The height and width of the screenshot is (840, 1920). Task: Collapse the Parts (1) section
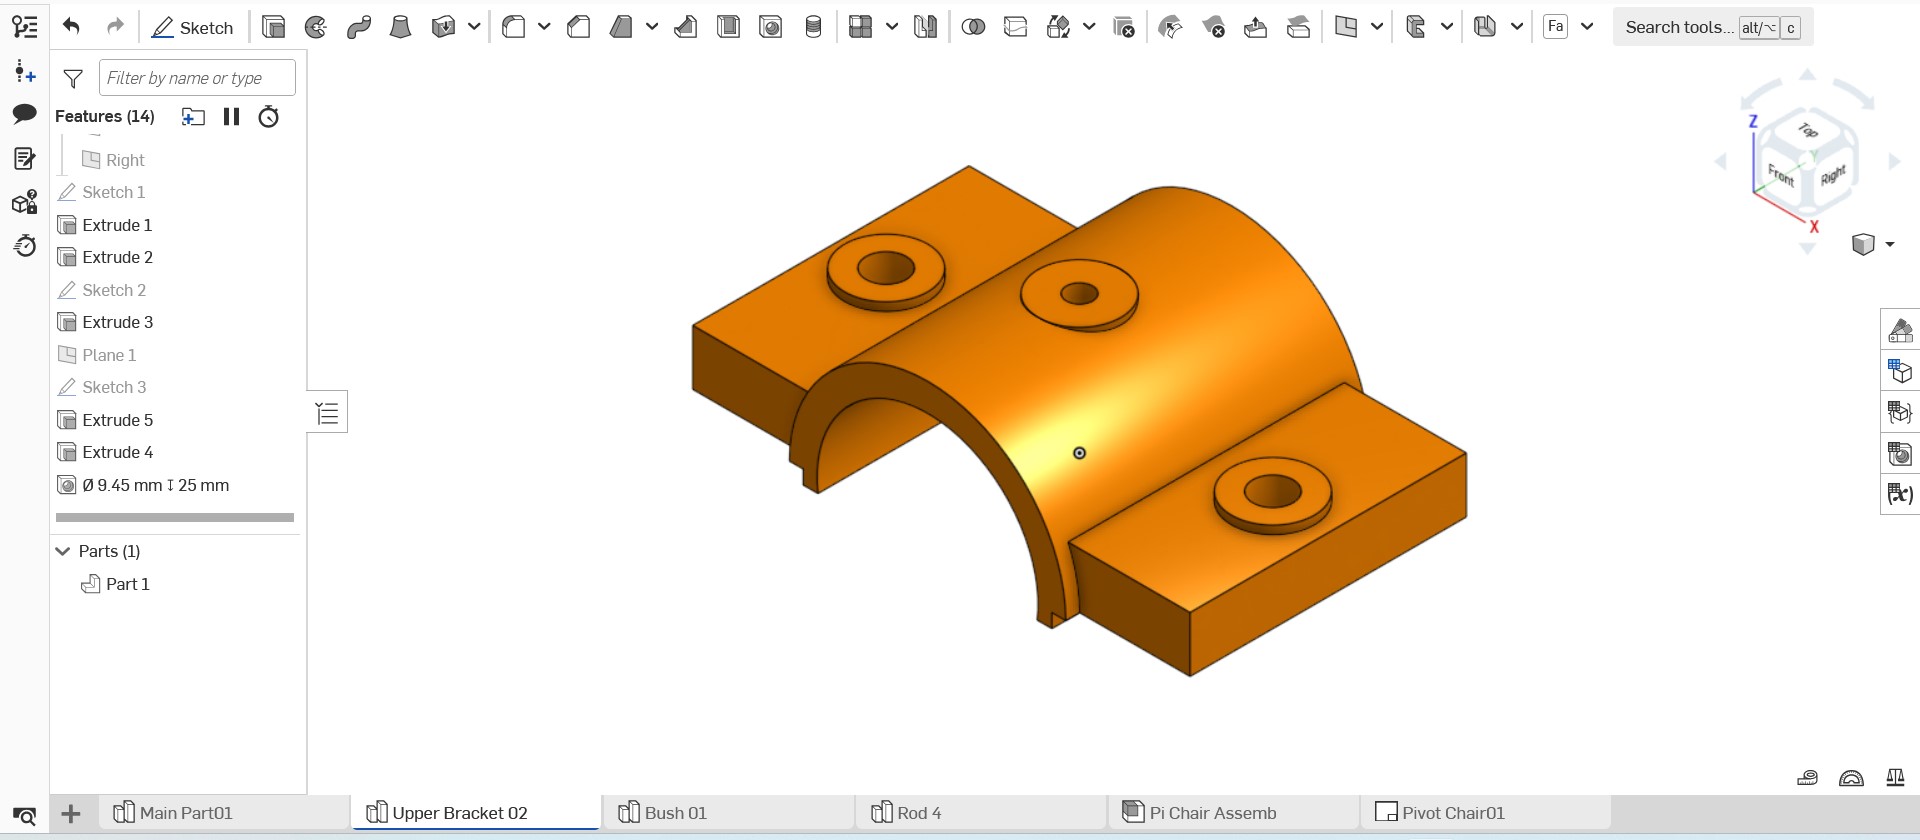(63, 551)
